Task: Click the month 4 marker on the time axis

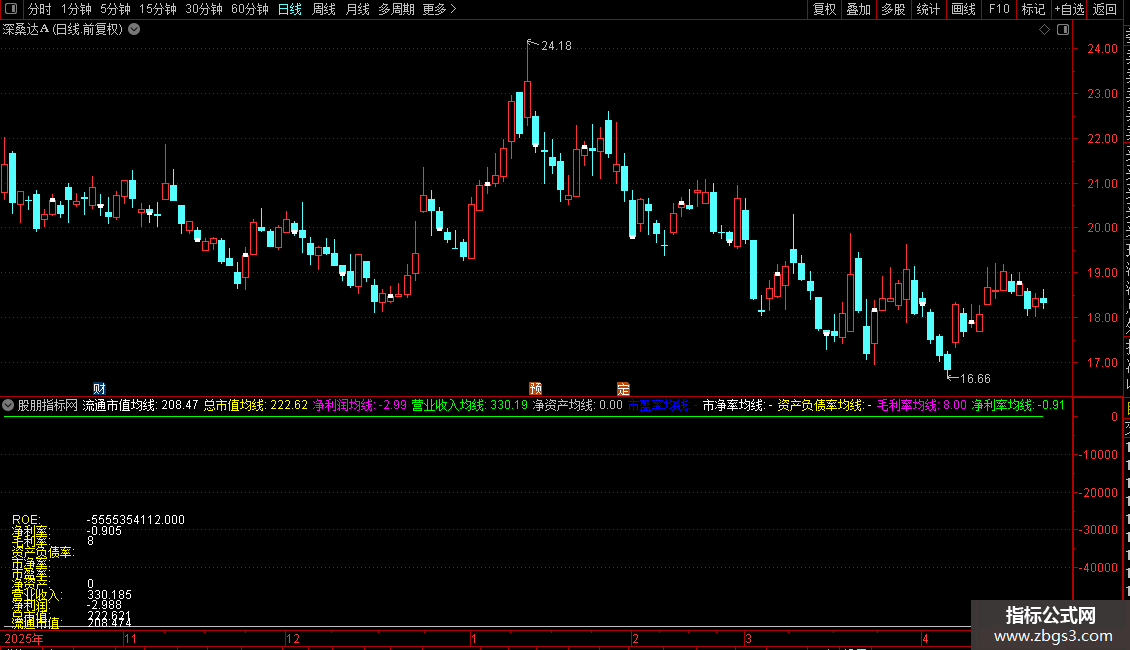Action: [925, 638]
